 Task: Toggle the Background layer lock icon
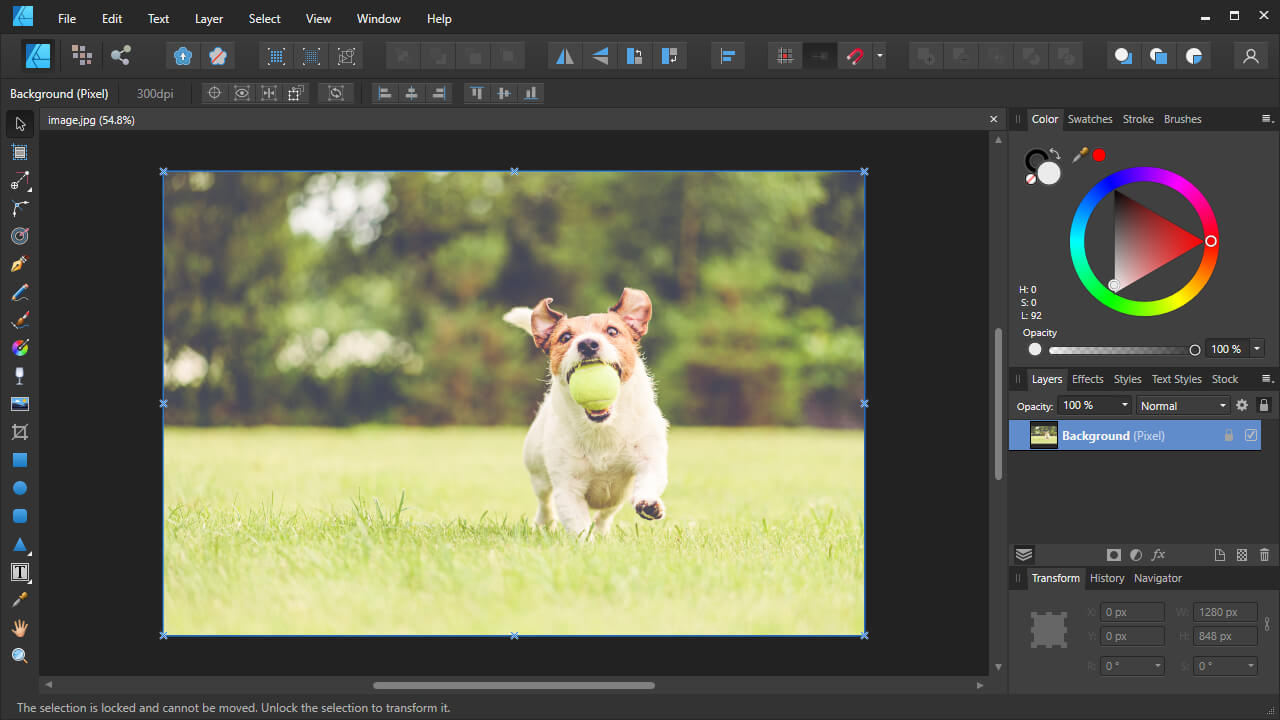pos(1229,436)
